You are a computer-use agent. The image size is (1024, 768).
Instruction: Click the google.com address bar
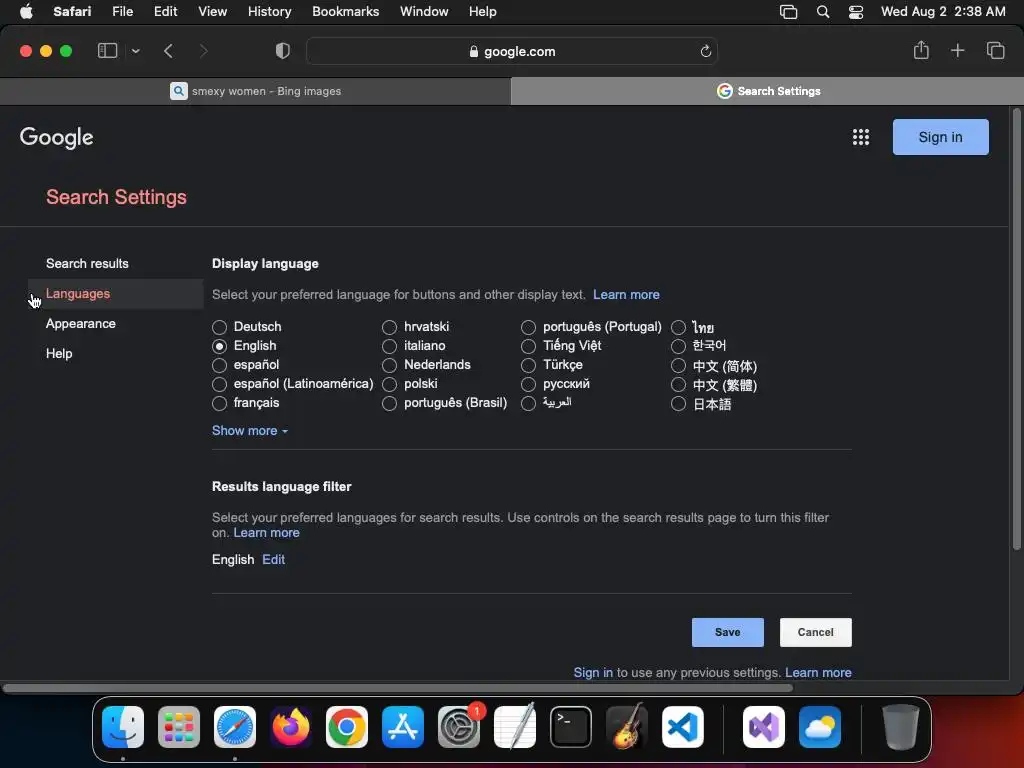(x=512, y=51)
